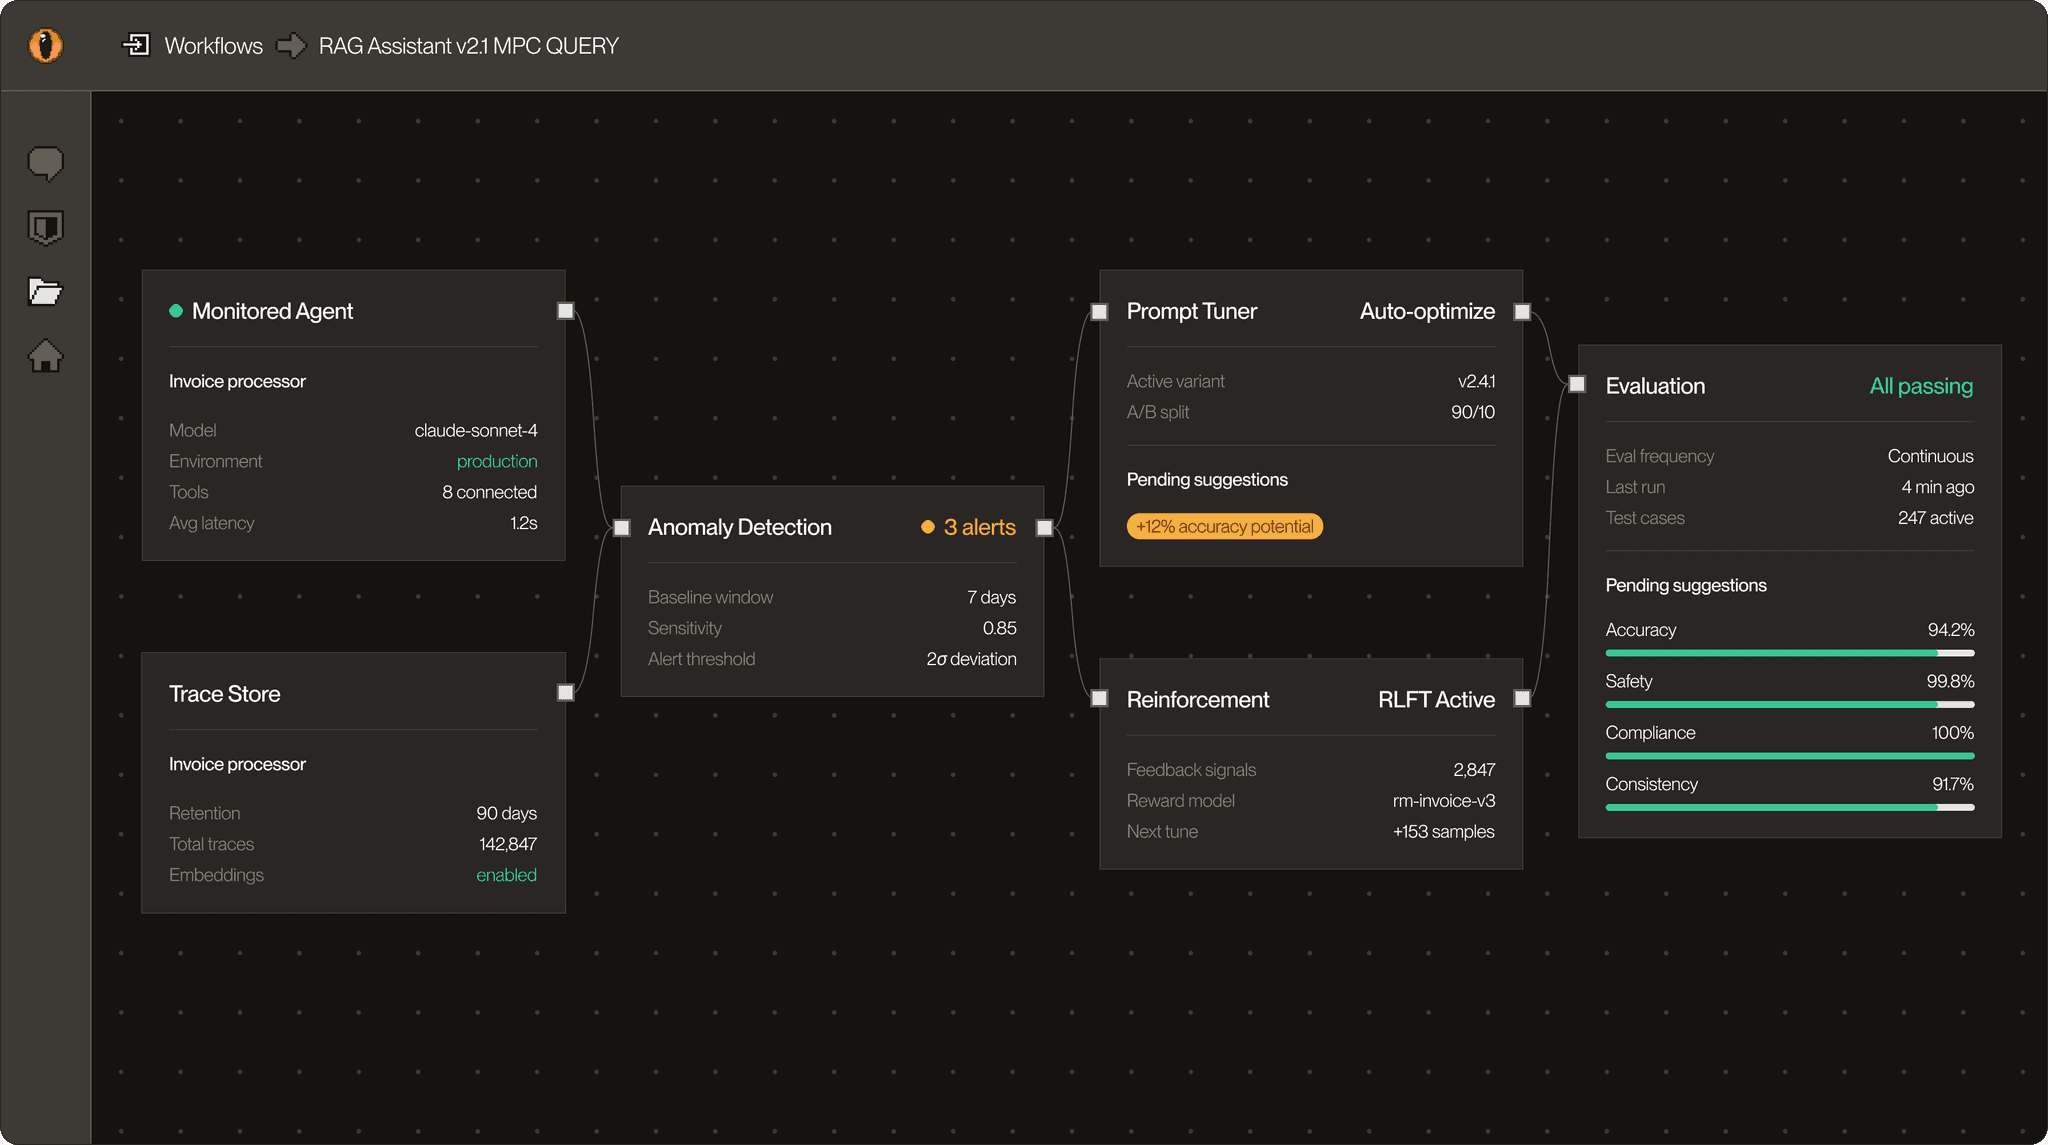Image resolution: width=2048 pixels, height=1145 pixels.
Task: Click breadcrumb arrow icon after Workflows
Action: click(291, 46)
